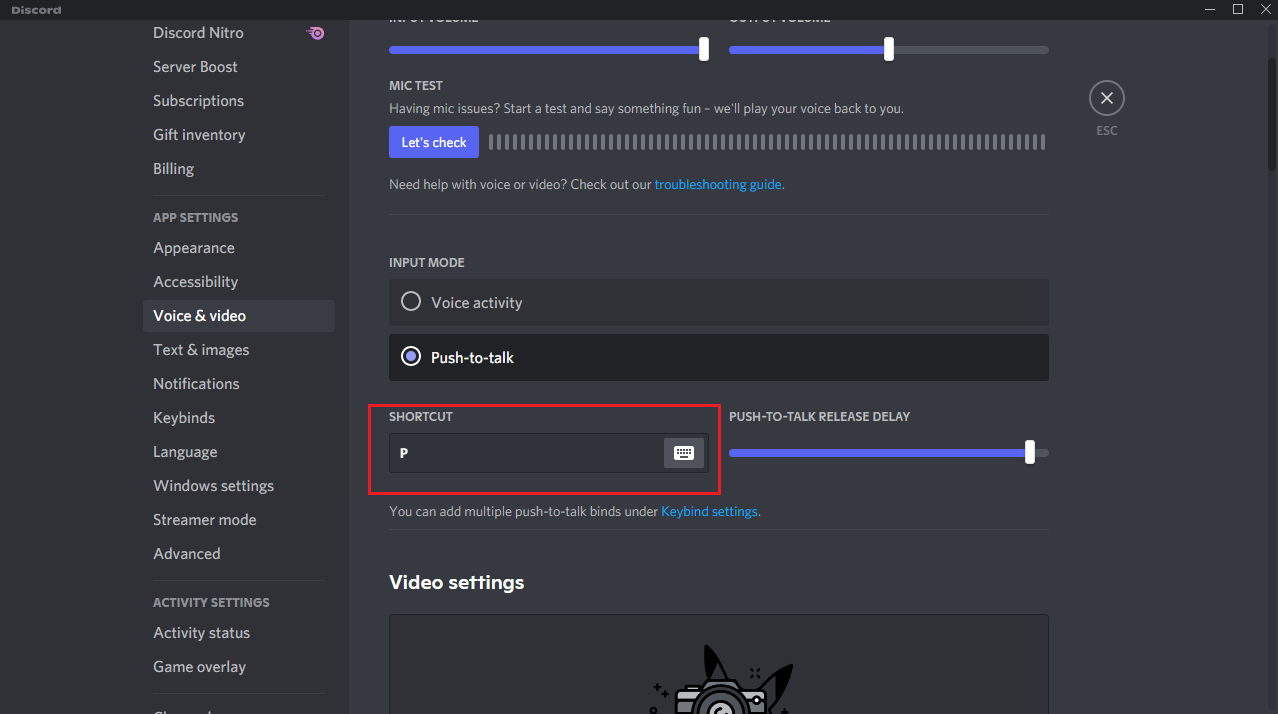Click the Discord Nitro boost icon
This screenshot has width=1278, height=714.
(315, 33)
